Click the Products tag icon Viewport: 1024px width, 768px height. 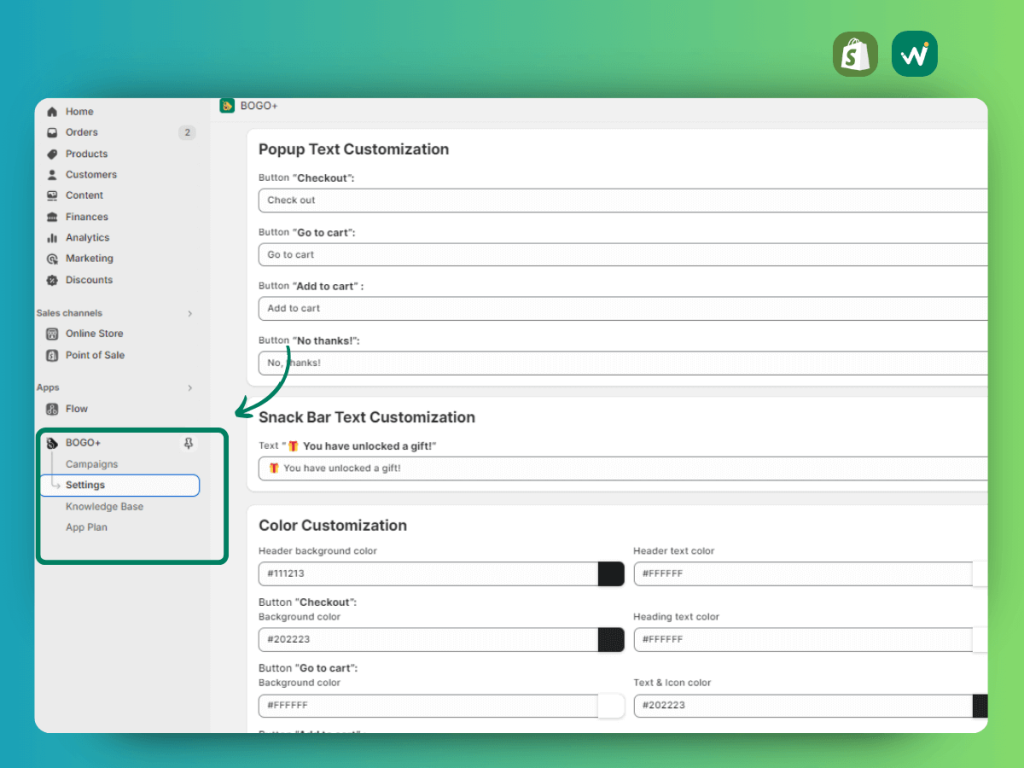click(x=52, y=154)
